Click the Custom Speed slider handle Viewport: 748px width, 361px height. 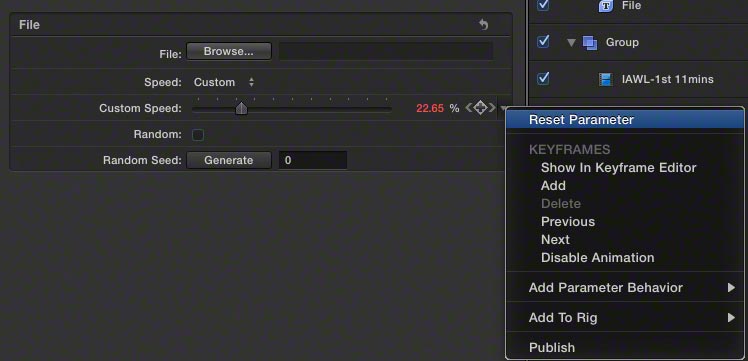[x=242, y=109]
